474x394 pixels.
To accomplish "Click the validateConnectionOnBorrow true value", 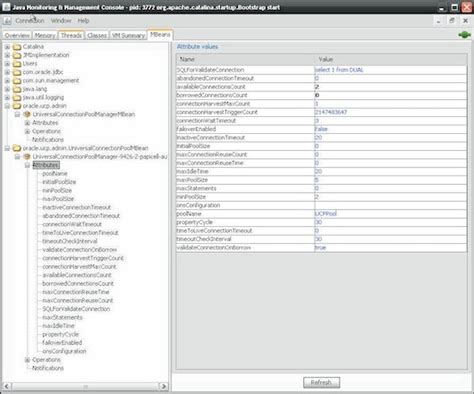I will [x=320, y=248].
